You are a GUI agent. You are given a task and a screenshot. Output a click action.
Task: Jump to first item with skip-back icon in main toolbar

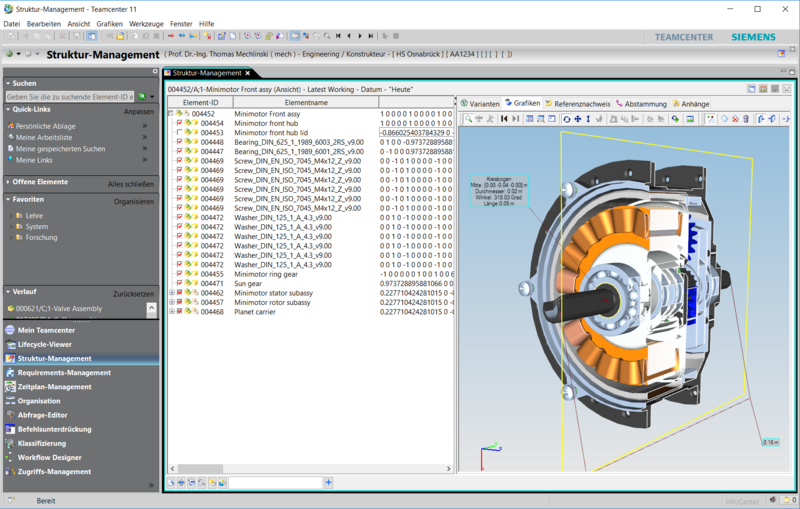[338, 36]
